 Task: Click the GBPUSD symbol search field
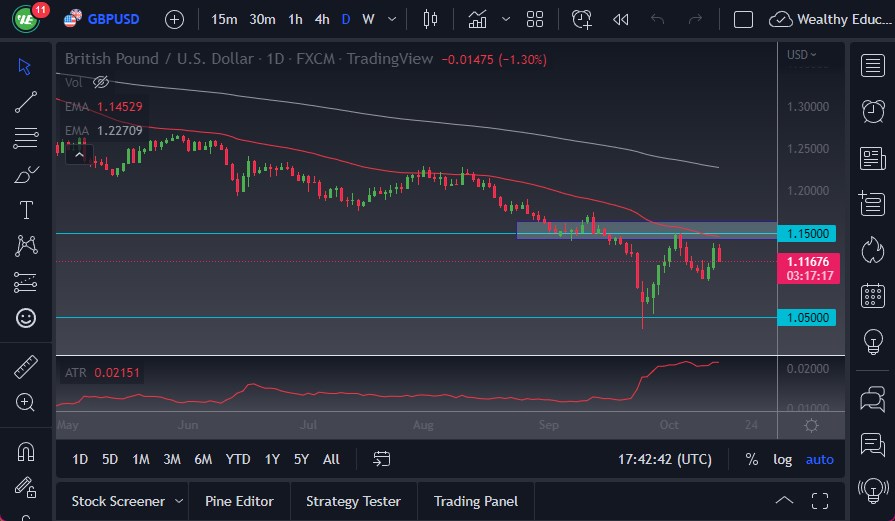tap(112, 19)
